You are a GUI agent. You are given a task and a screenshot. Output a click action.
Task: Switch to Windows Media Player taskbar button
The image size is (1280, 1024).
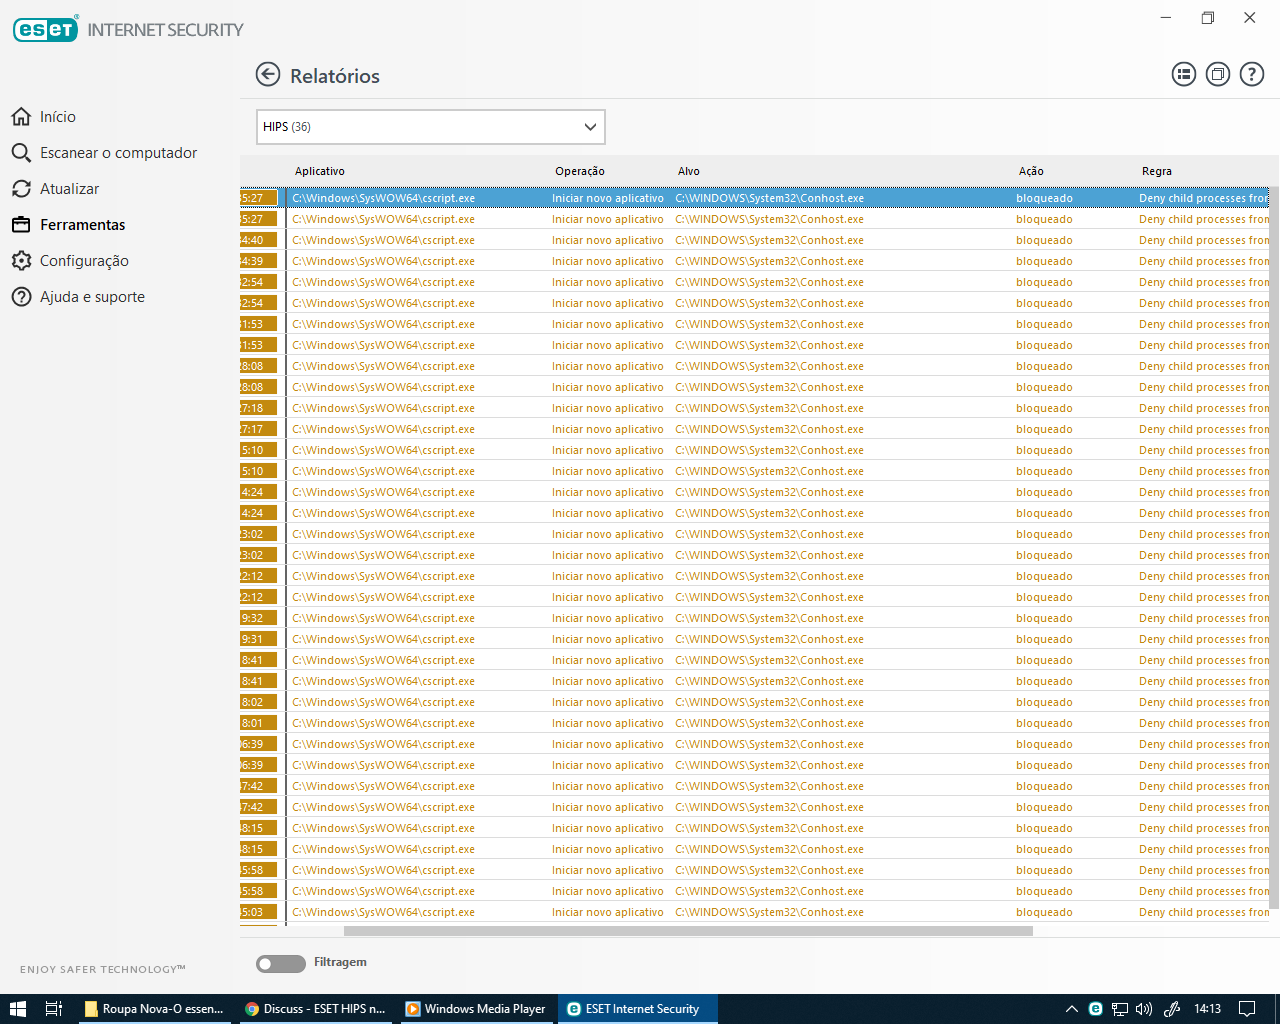(476, 1009)
